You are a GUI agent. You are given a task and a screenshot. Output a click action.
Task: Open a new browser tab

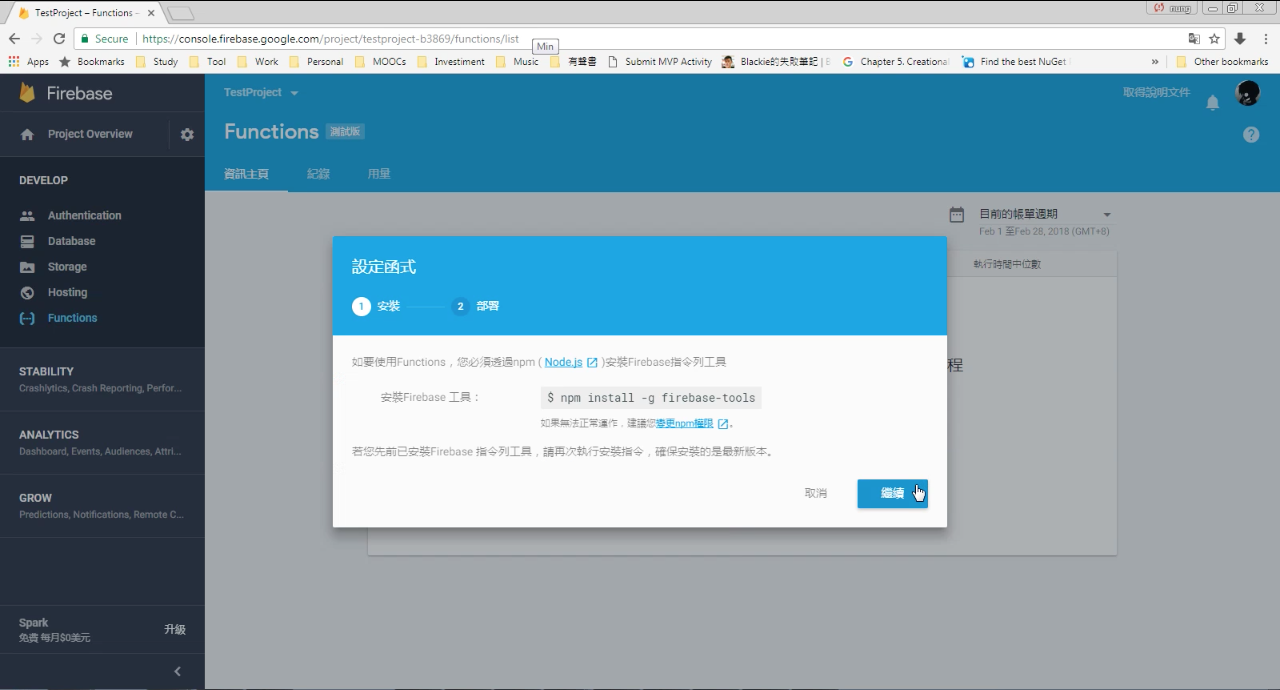coord(180,13)
